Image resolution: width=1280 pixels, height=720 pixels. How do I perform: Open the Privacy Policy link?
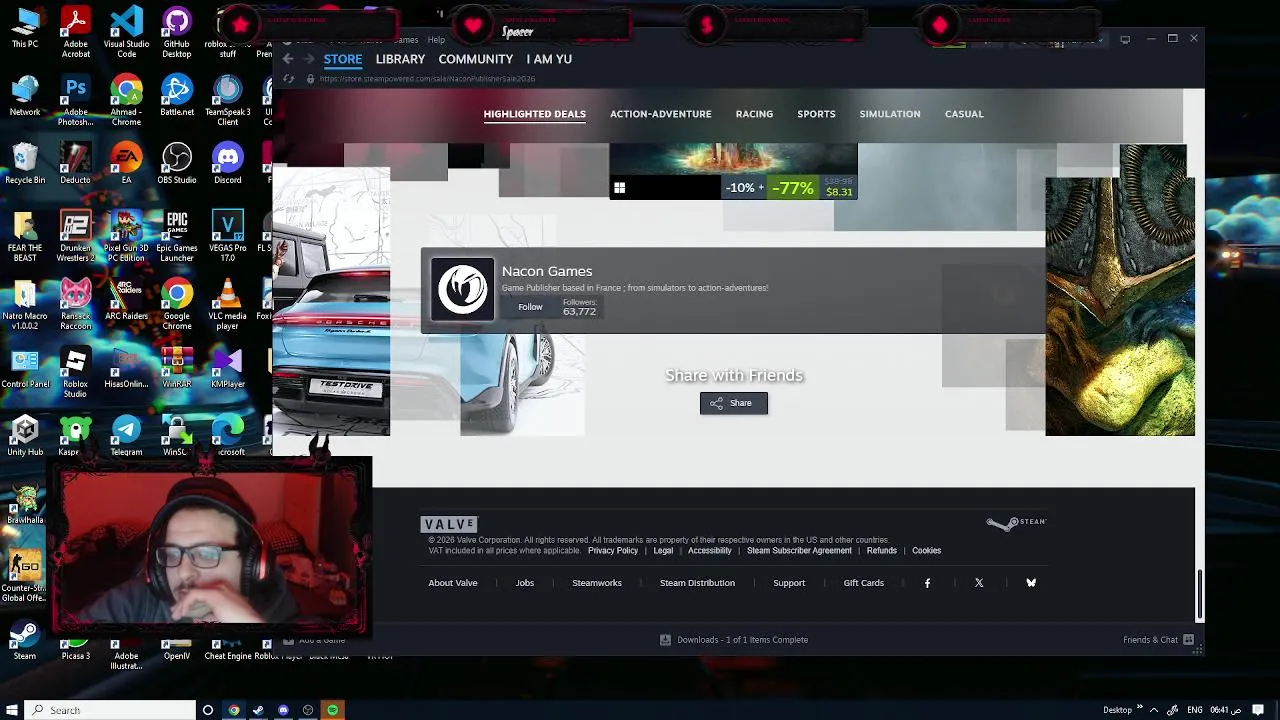613,551
